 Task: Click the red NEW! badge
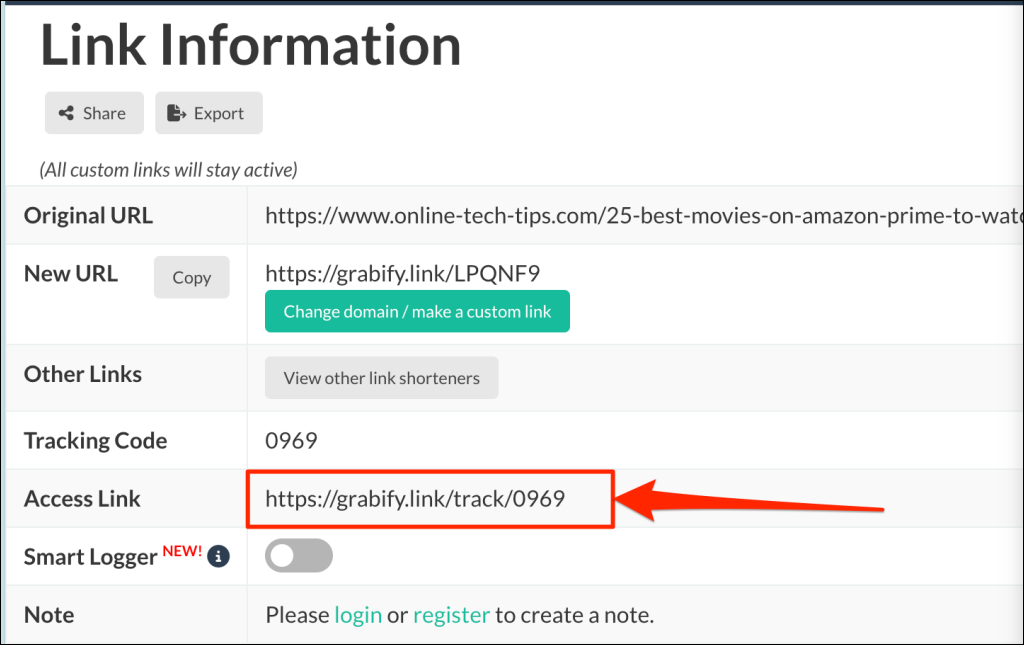(182, 550)
